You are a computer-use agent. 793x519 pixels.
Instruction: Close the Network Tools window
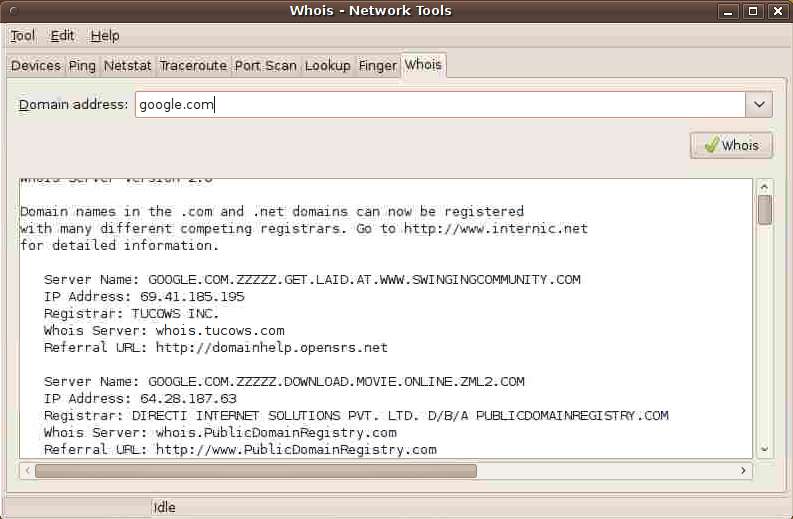[778, 11]
